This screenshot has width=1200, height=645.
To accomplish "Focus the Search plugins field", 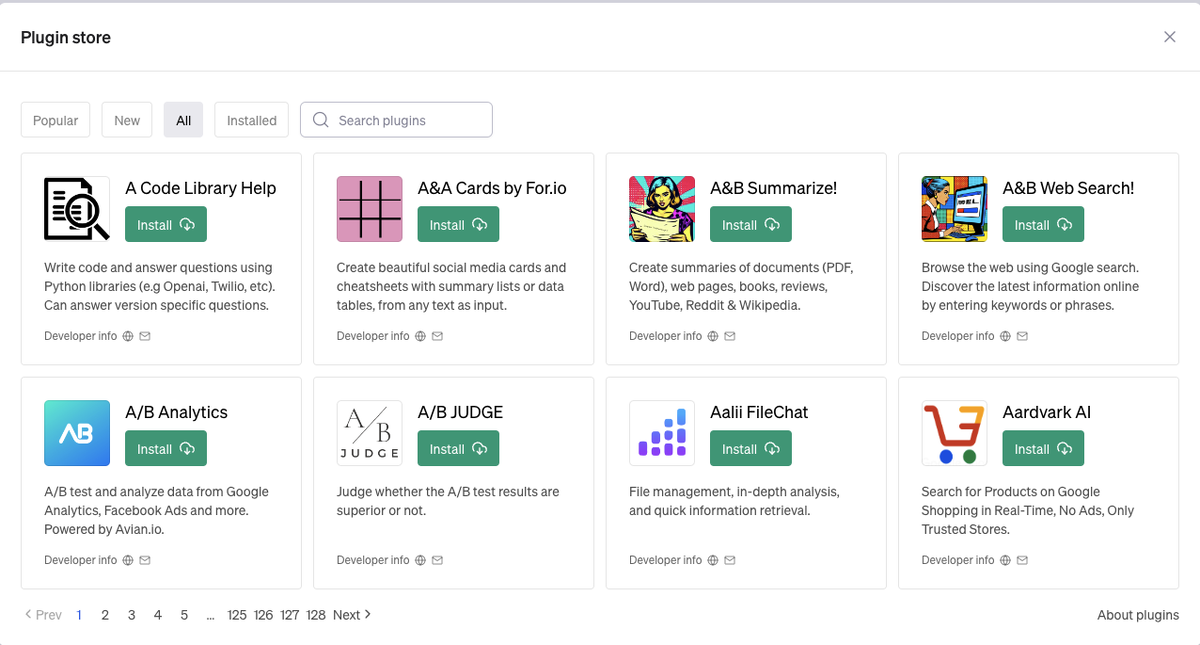I will (396, 120).
